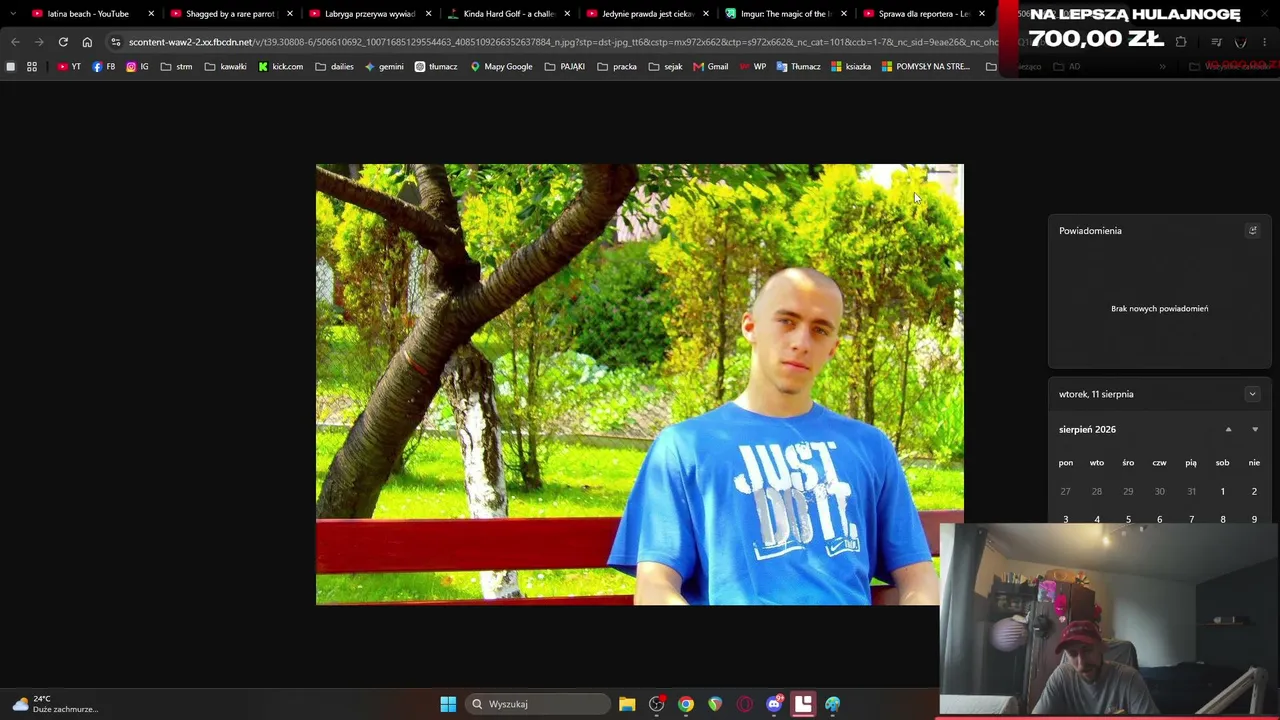Screen dimensions: 1280x720
Task: Select day 31 in the calendar
Action: (x=1191, y=491)
